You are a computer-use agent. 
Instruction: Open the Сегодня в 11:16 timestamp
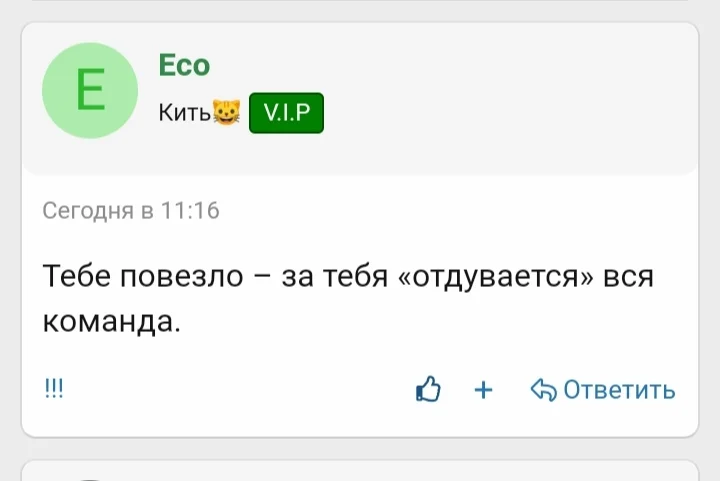coord(130,211)
